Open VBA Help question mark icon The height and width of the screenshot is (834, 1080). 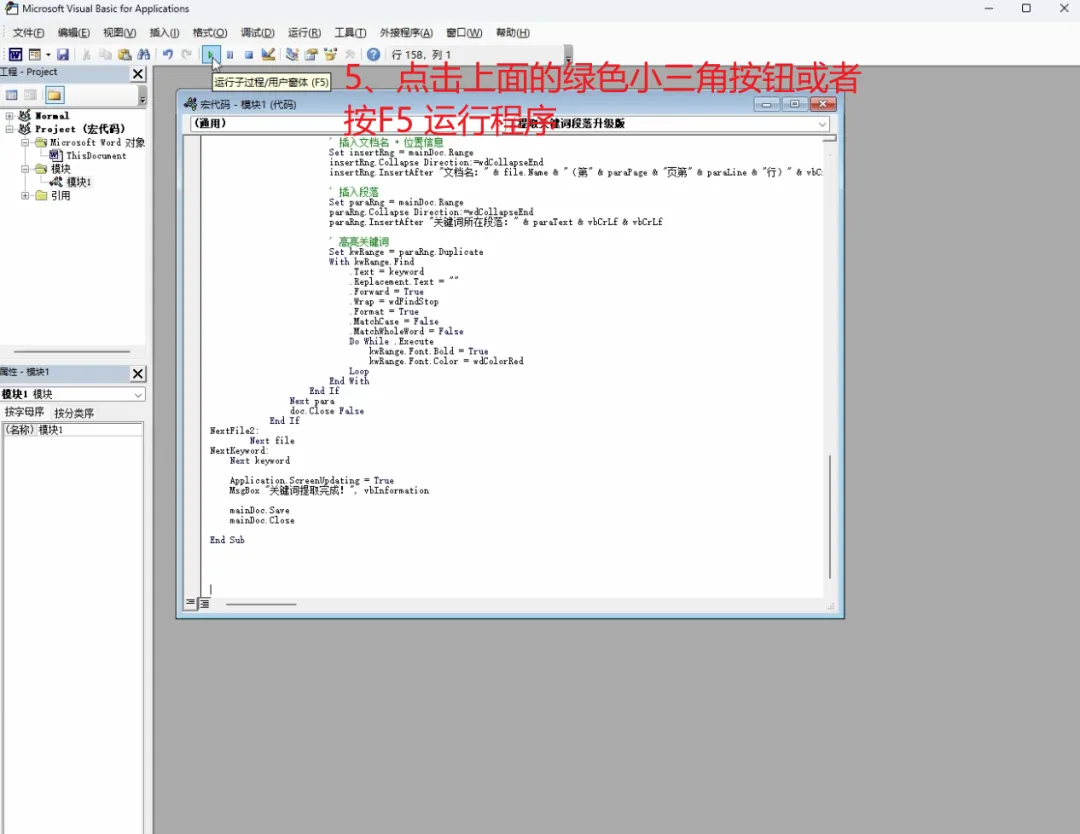pos(373,54)
